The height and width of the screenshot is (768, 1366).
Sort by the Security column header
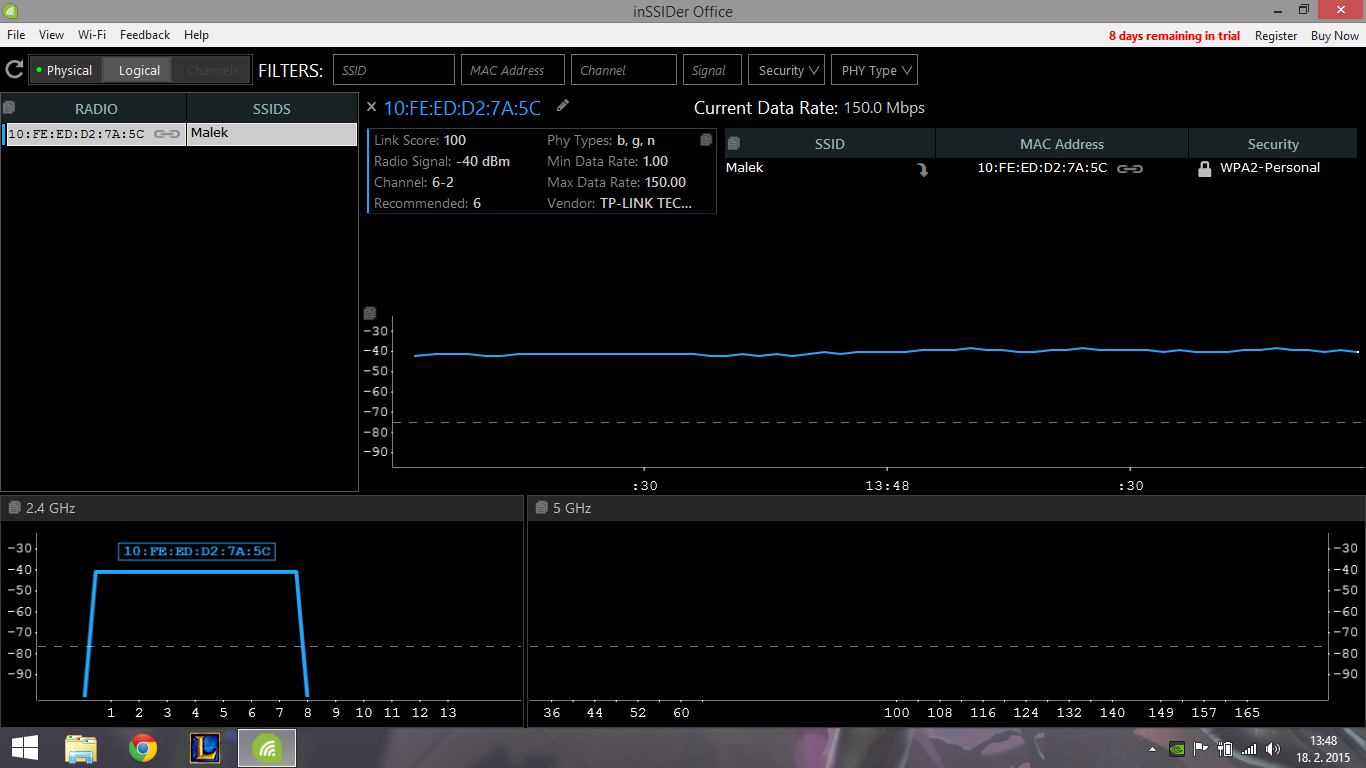[x=1273, y=144]
